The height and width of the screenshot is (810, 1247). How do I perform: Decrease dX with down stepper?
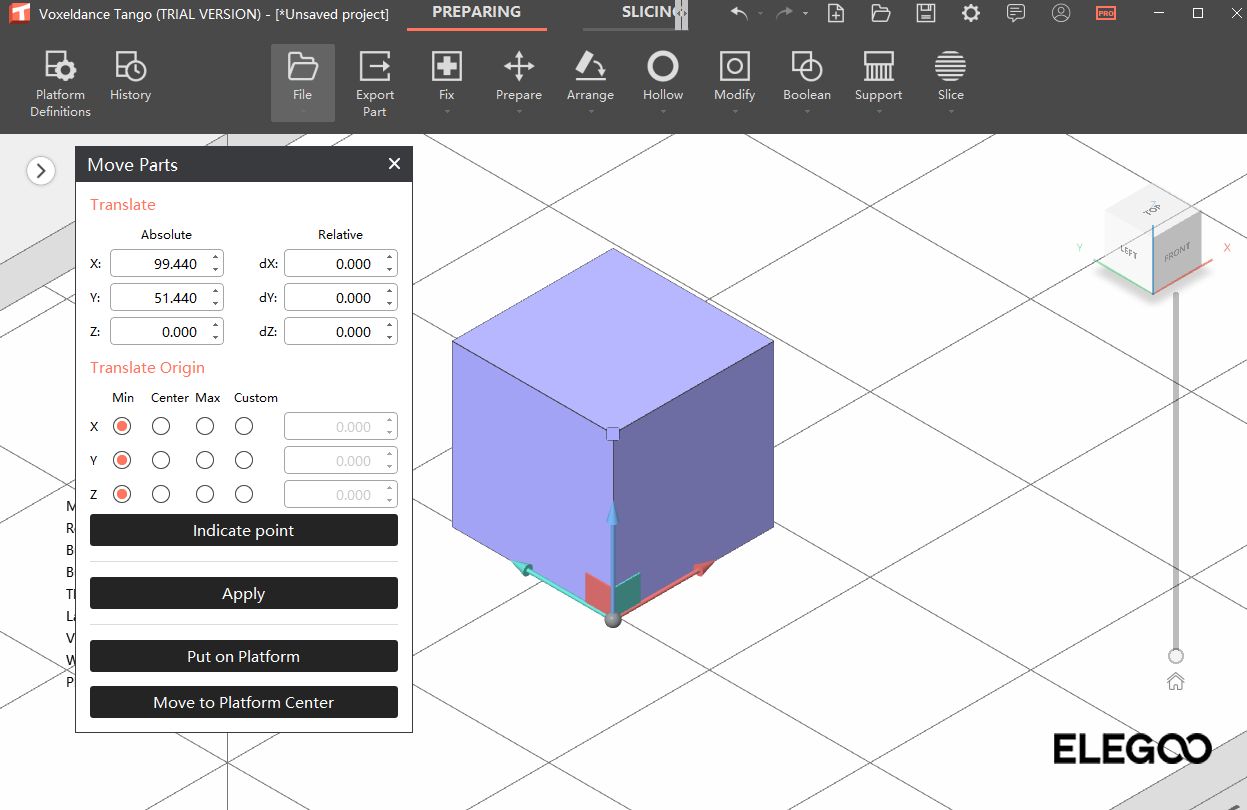390,271
